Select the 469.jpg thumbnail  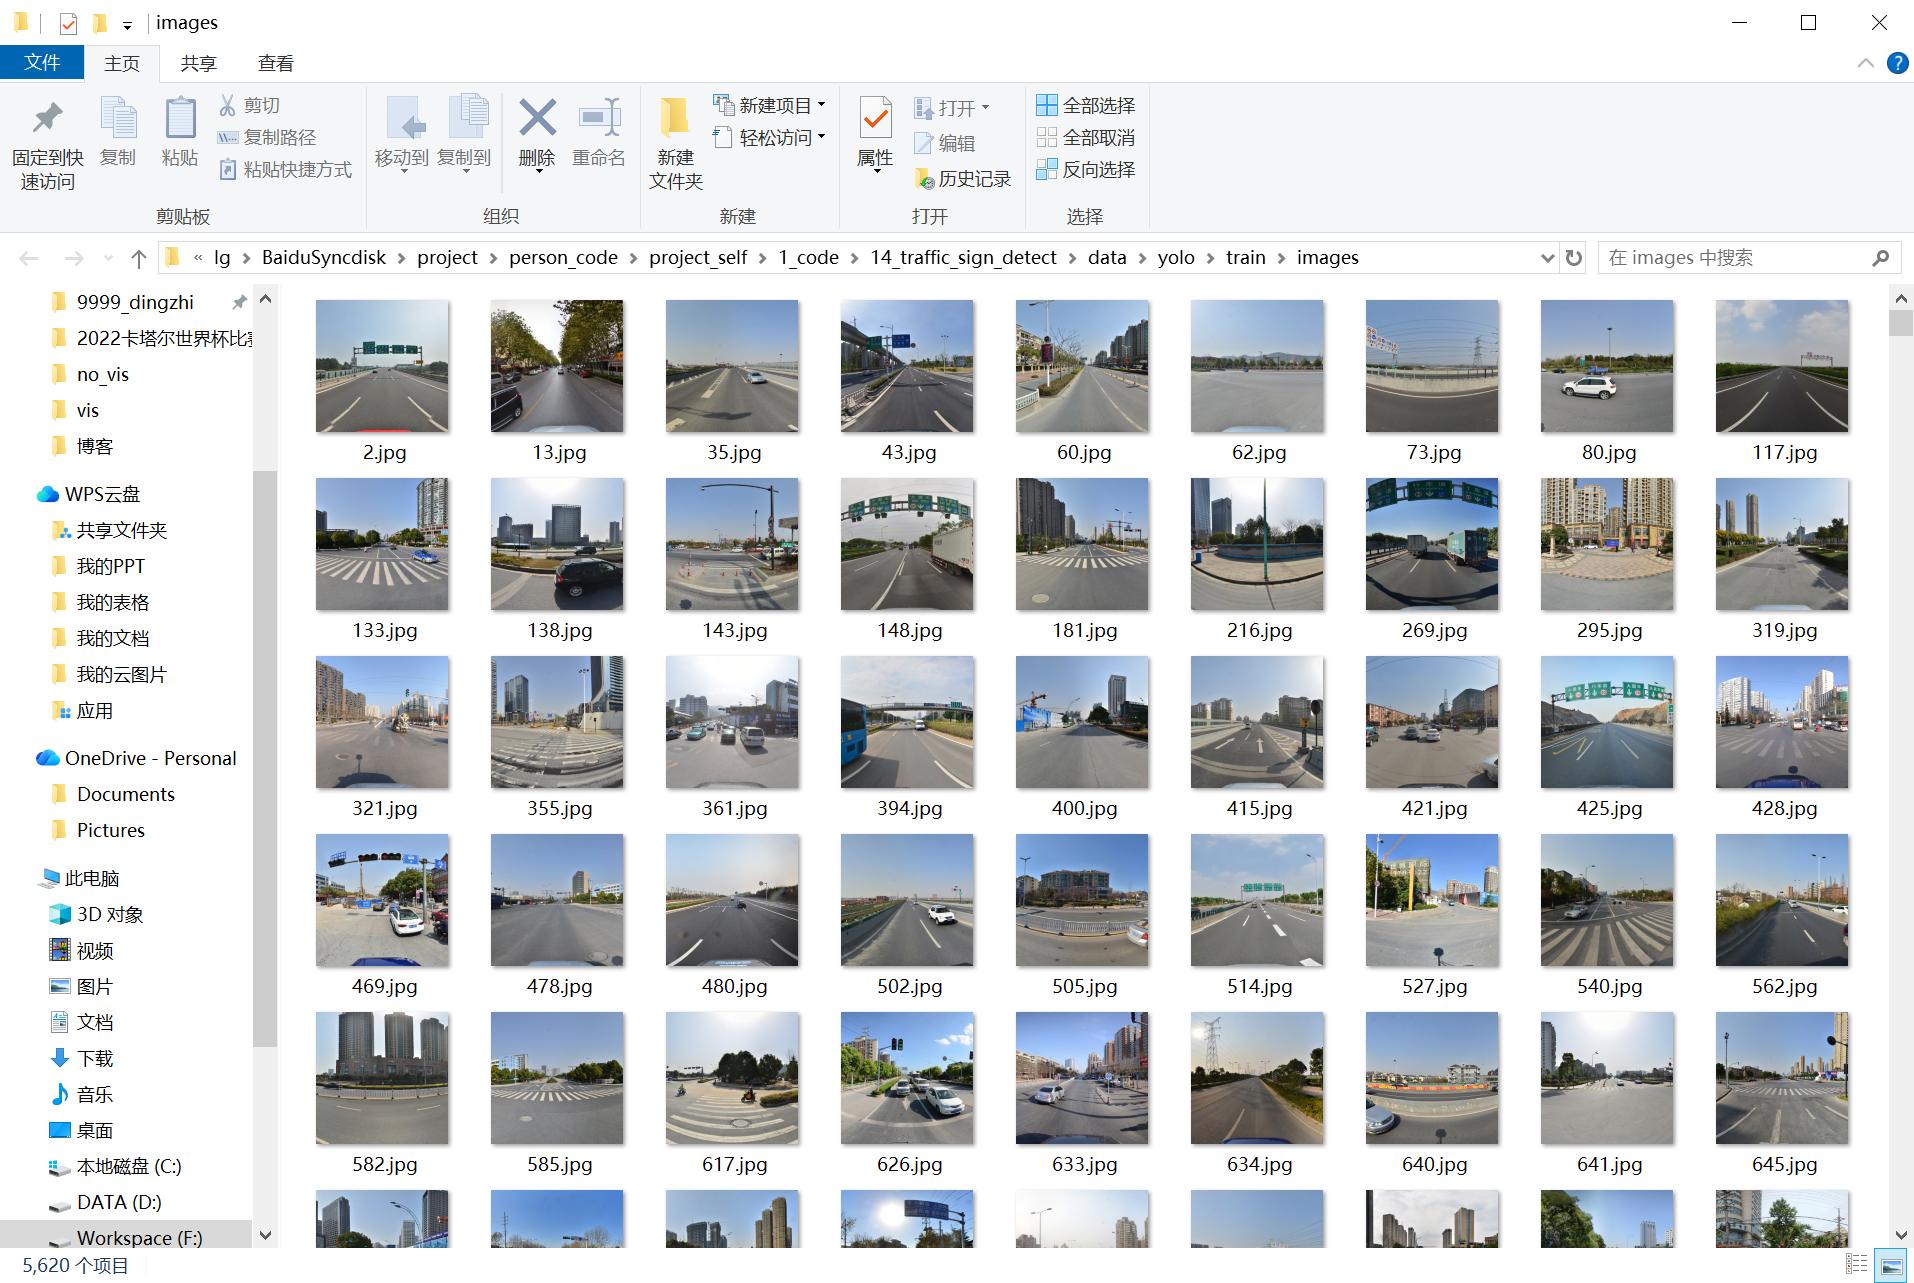pyautogui.click(x=382, y=900)
